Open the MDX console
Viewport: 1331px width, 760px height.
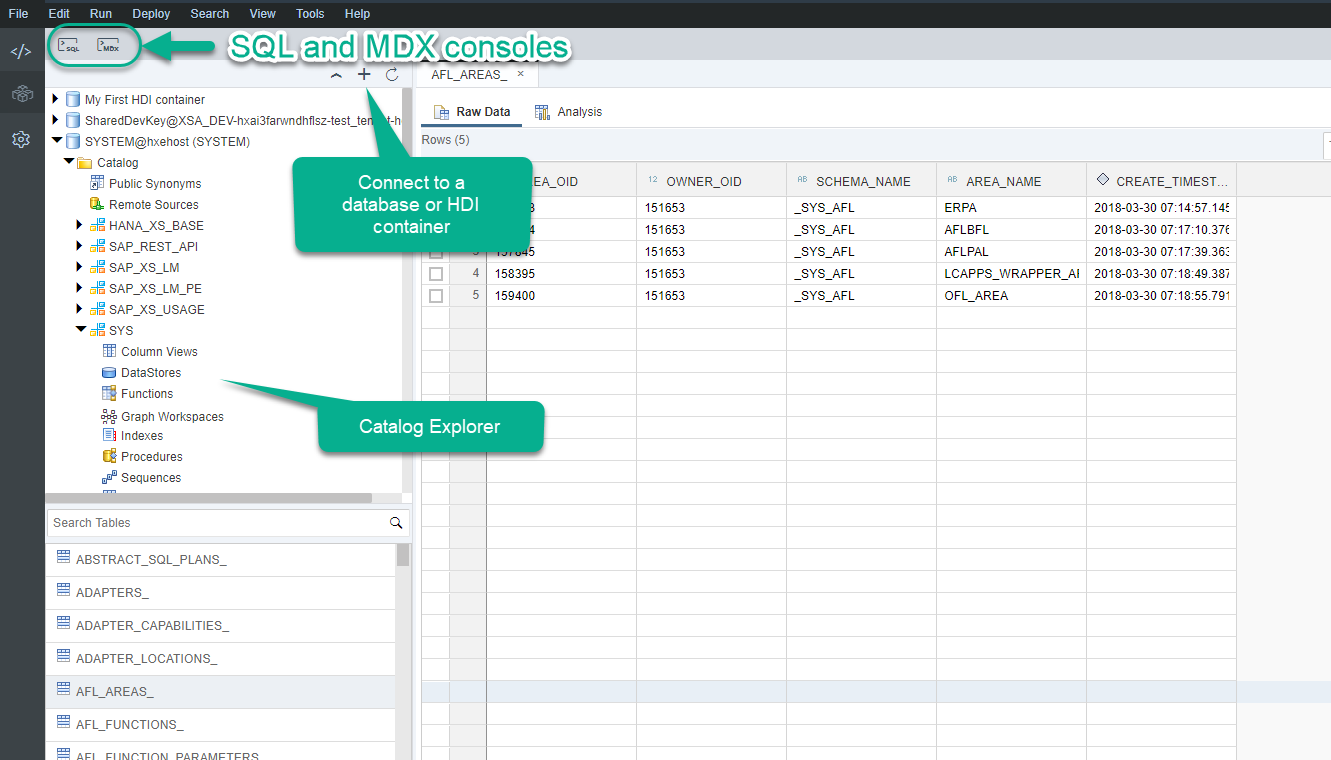[x=108, y=45]
